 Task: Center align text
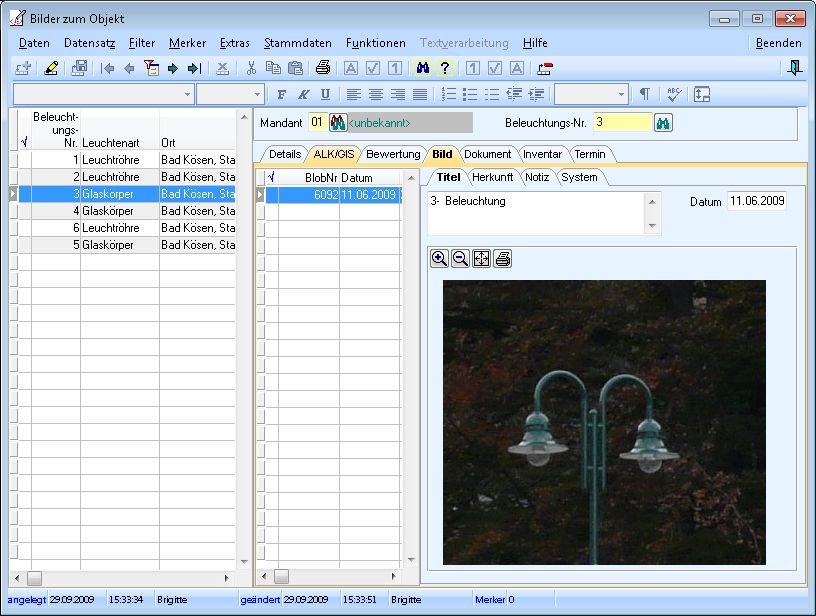[x=376, y=94]
